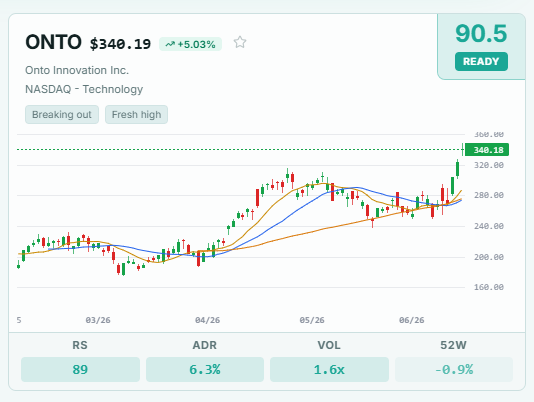The image size is (534, 402).
Task: Click the VOL value 1.6x
Action: coord(329,369)
